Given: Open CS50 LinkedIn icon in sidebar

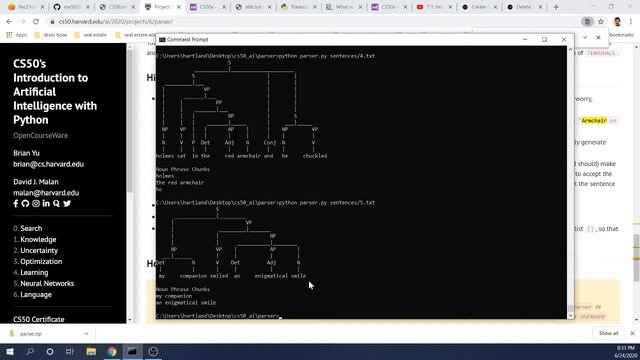Looking at the screenshot, I should pos(46,203).
